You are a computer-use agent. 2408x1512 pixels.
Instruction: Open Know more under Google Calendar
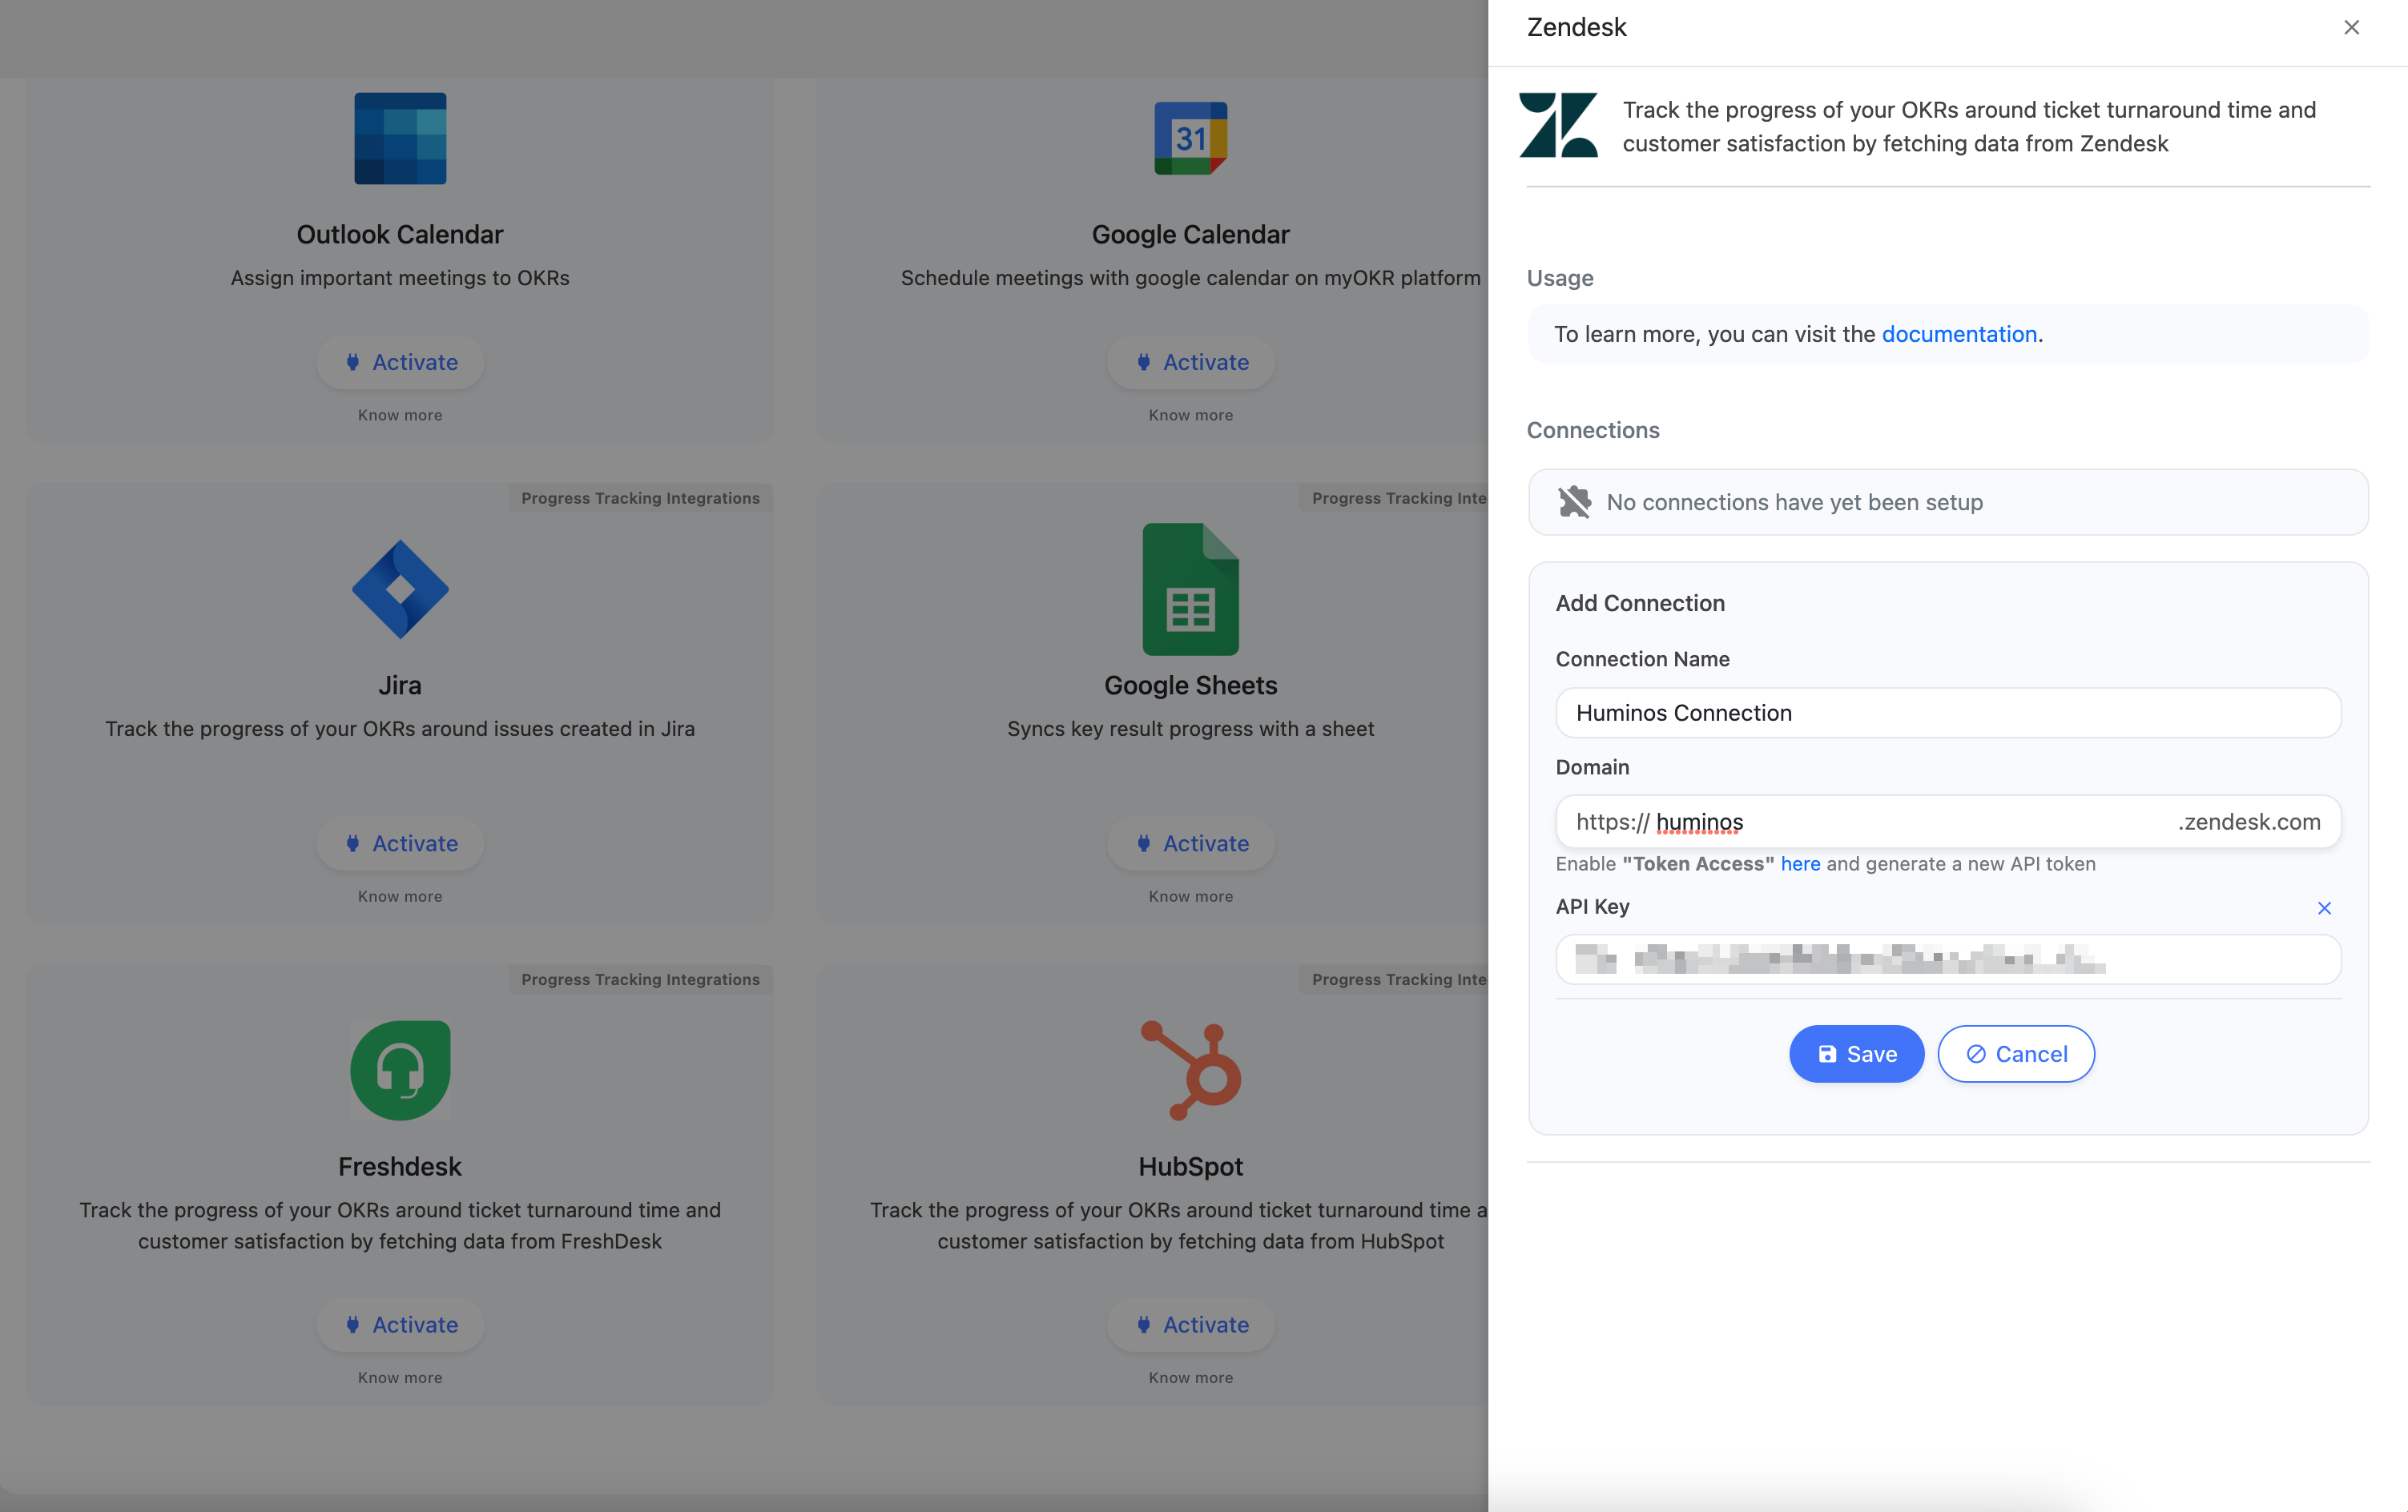click(x=1191, y=415)
